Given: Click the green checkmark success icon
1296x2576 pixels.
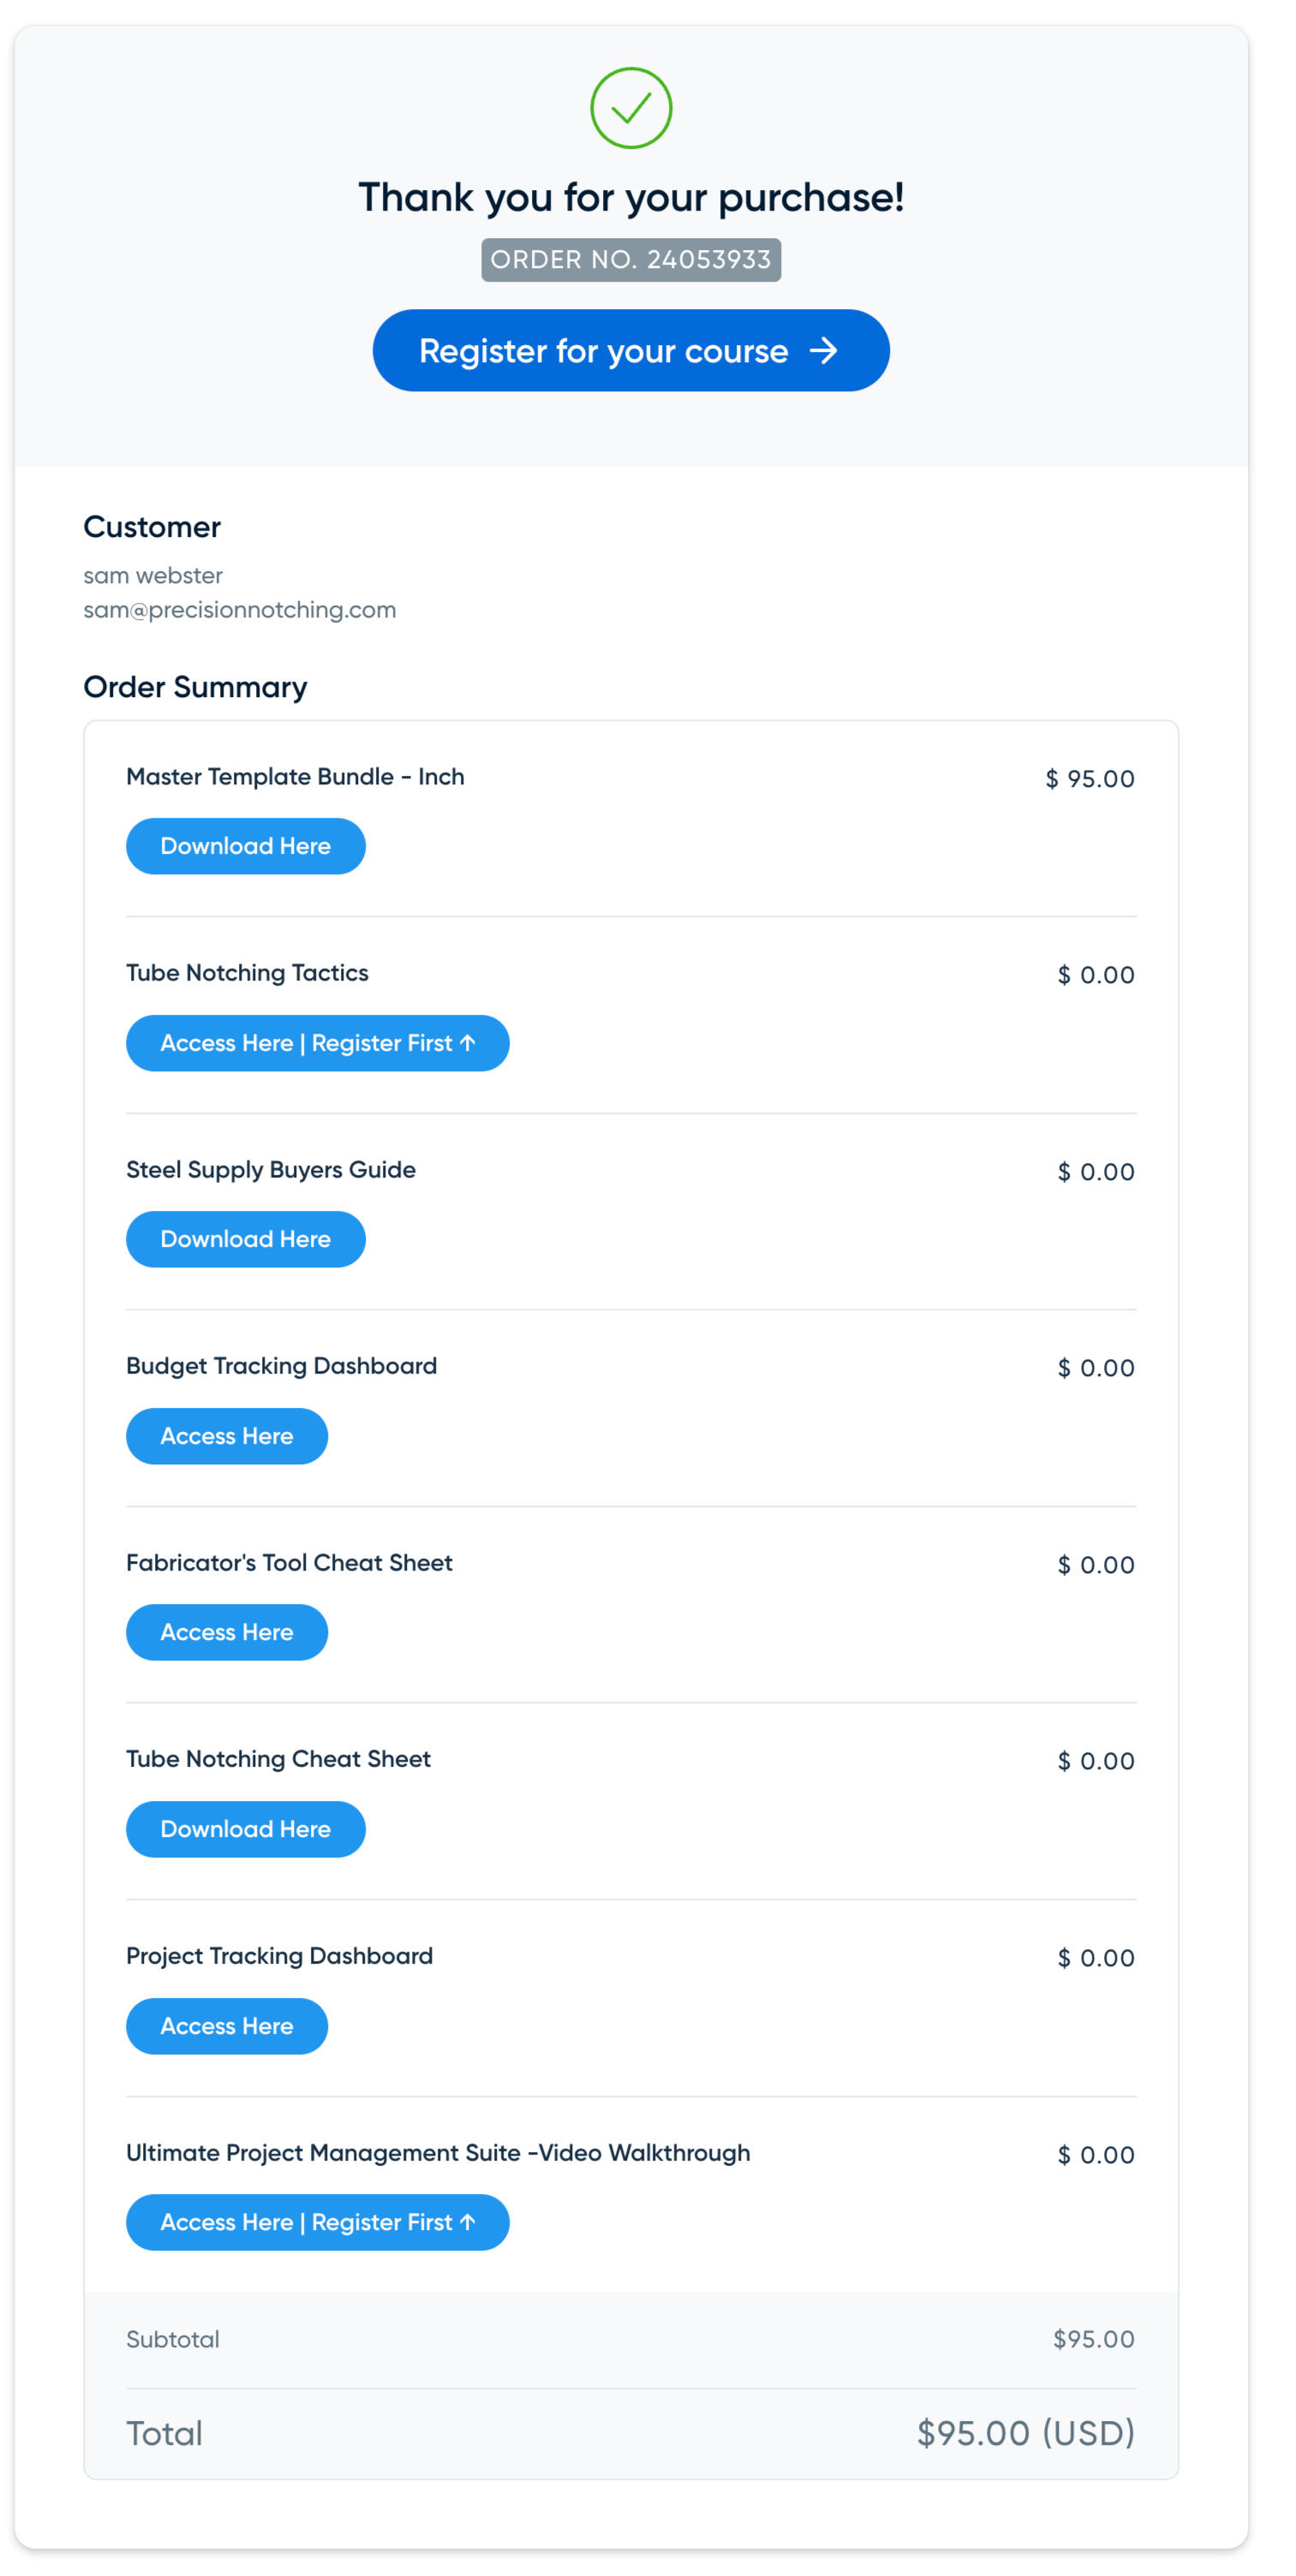Looking at the screenshot, I should 631,108.
